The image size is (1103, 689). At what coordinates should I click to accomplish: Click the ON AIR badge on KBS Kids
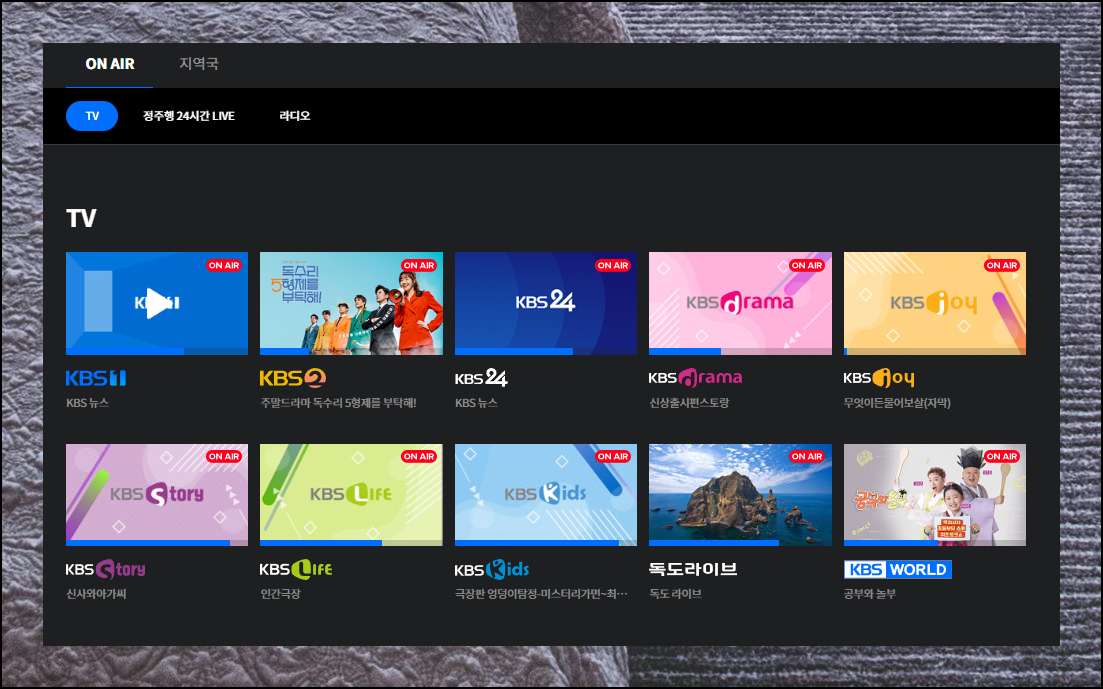[613, 457]
